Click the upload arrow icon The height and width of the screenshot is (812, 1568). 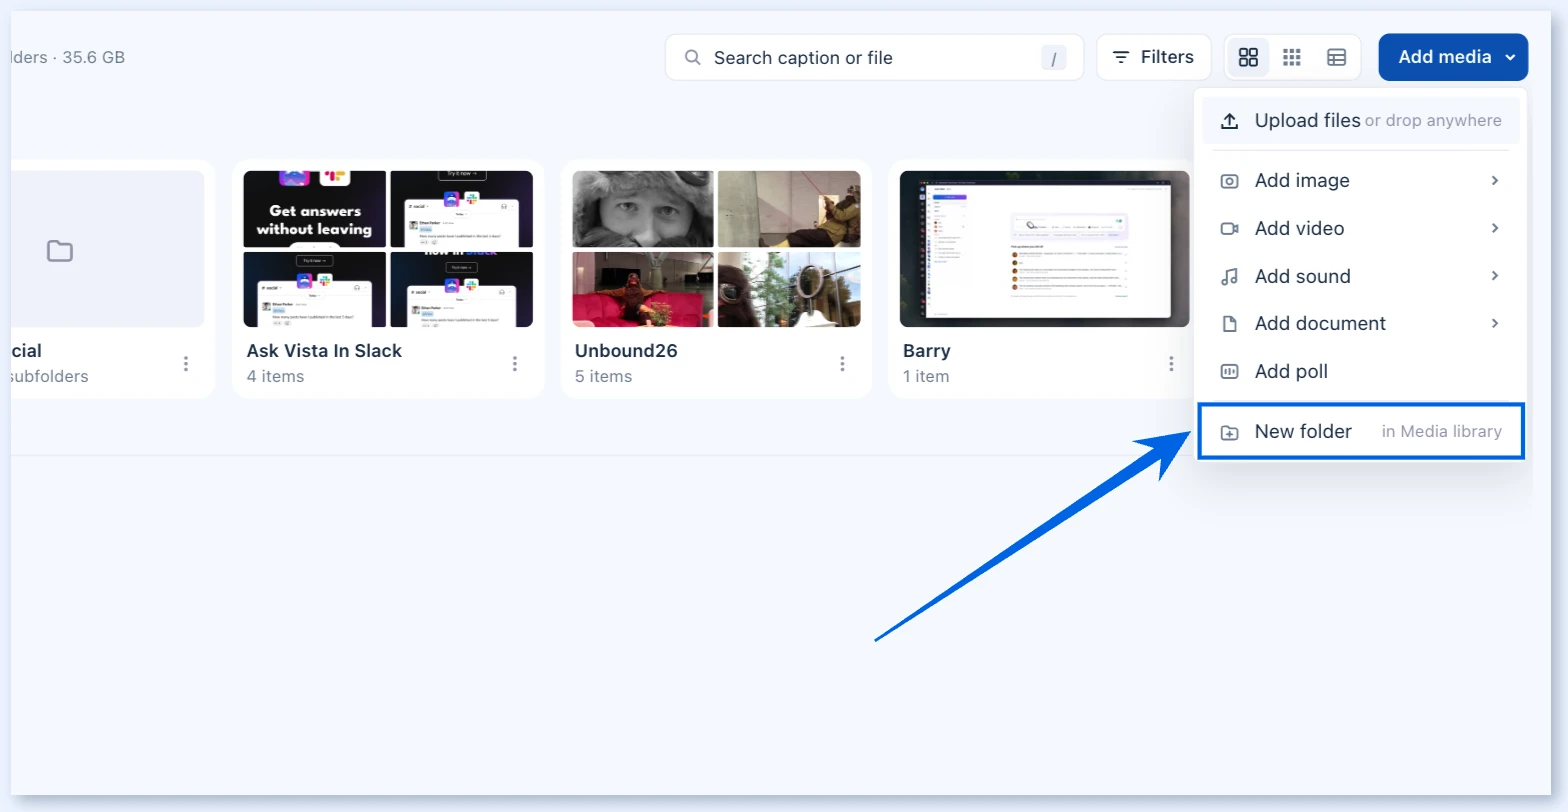coord(1230,121)
